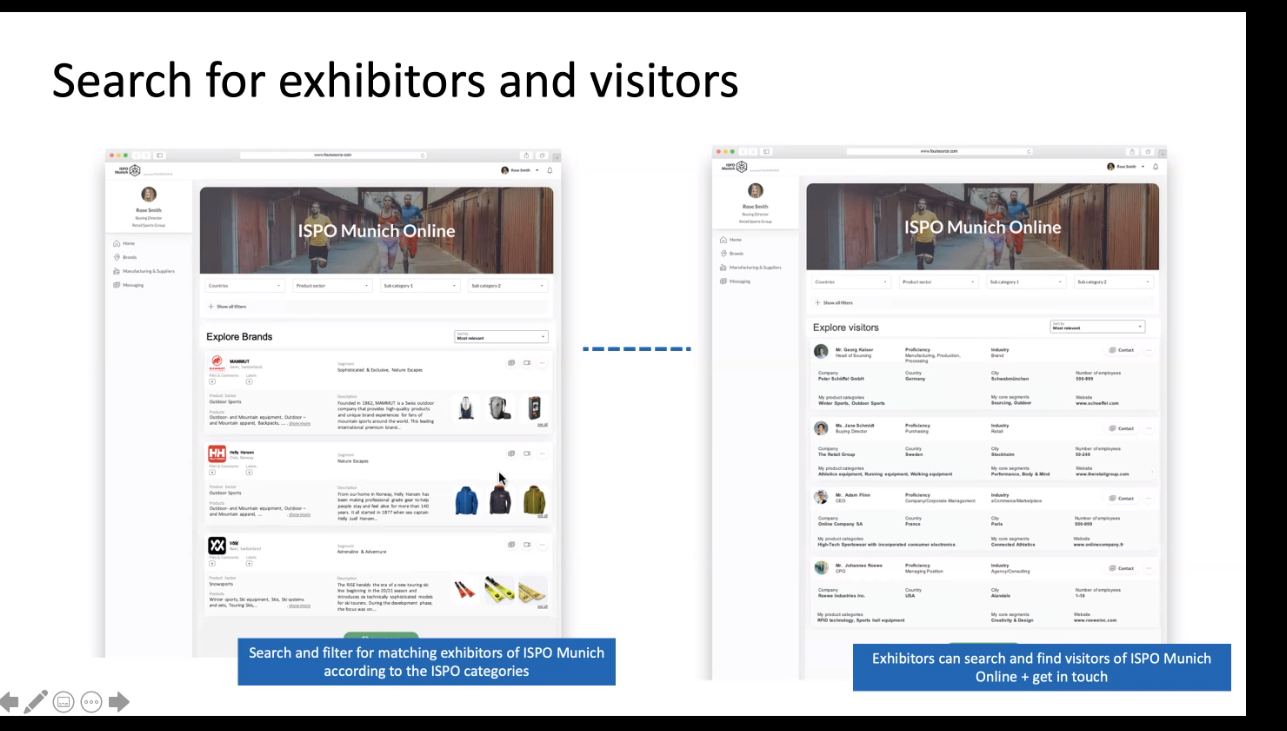Screen dimensions: 1287x731
Task: Open website www.onlinecompany.fr
Action: (x=1099, y=545)
